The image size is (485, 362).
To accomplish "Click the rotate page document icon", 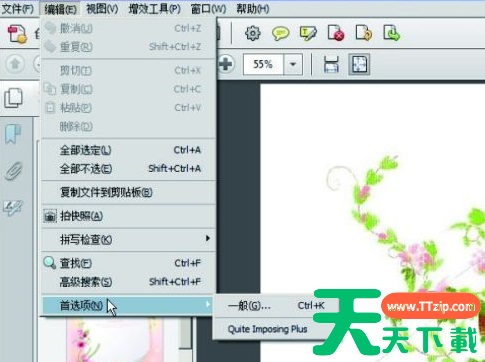I will (x=364, y=33).
